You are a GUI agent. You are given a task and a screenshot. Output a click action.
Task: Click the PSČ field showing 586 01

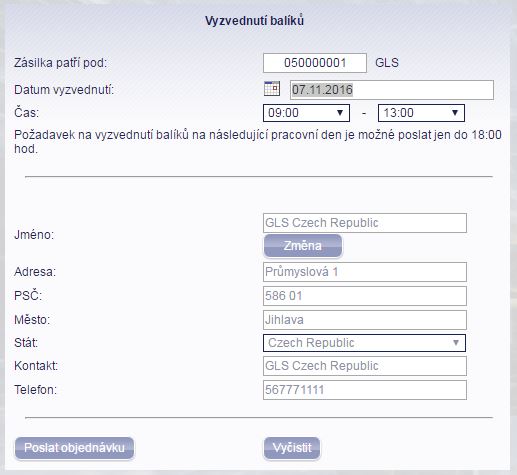[x=365, y=296]
